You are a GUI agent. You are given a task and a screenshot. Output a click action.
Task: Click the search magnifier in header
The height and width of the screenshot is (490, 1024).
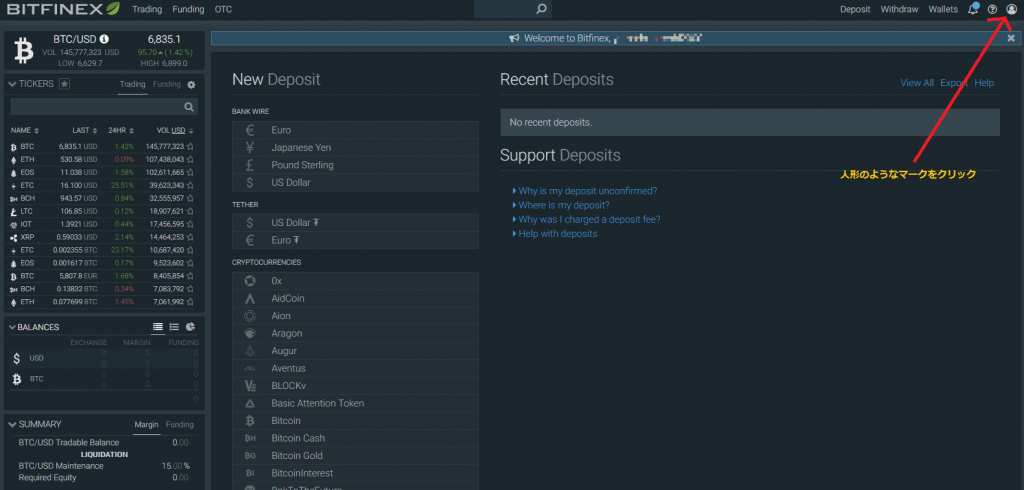coord(541,9)
